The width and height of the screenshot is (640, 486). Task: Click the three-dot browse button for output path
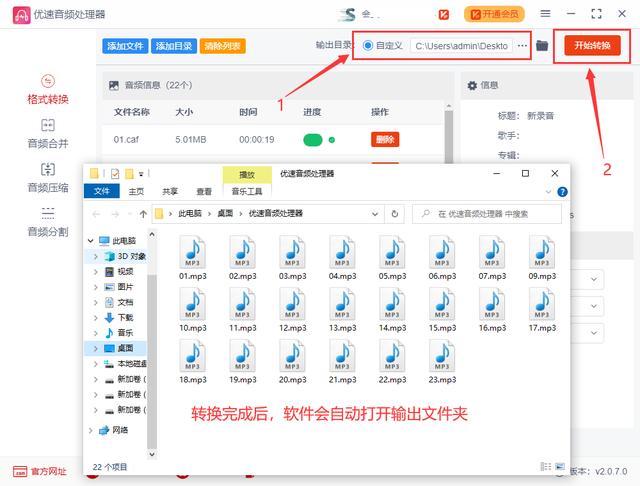click(x=522, y=46)
